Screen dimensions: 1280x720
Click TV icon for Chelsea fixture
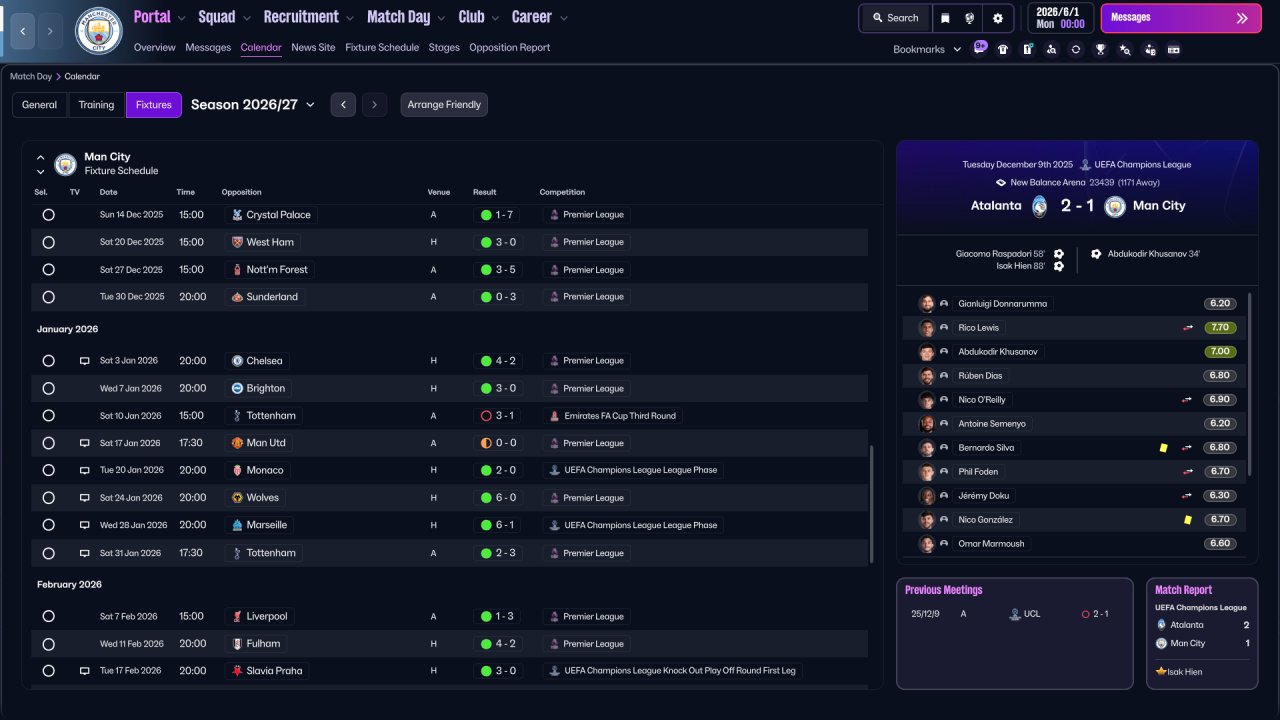(85, 361)
